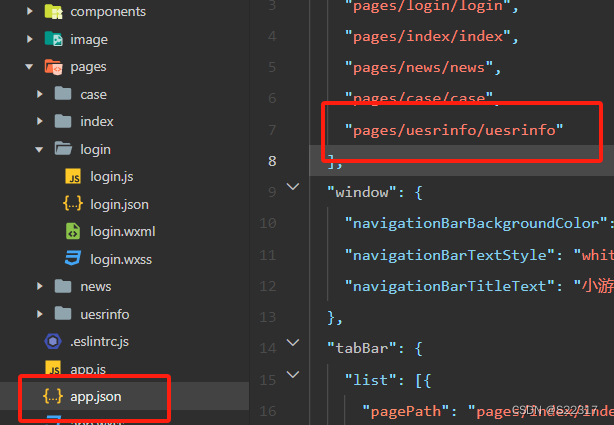Select the uesrinfo folder name
The width and height of the screenshot is (614, 425).
105,314
